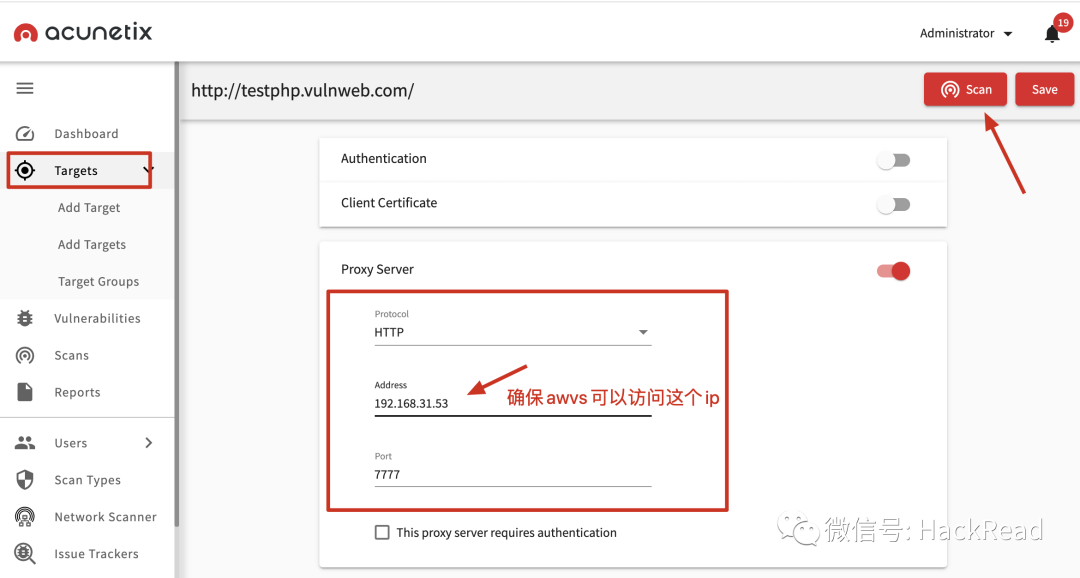Click the Authentication section label

point(384,158)
